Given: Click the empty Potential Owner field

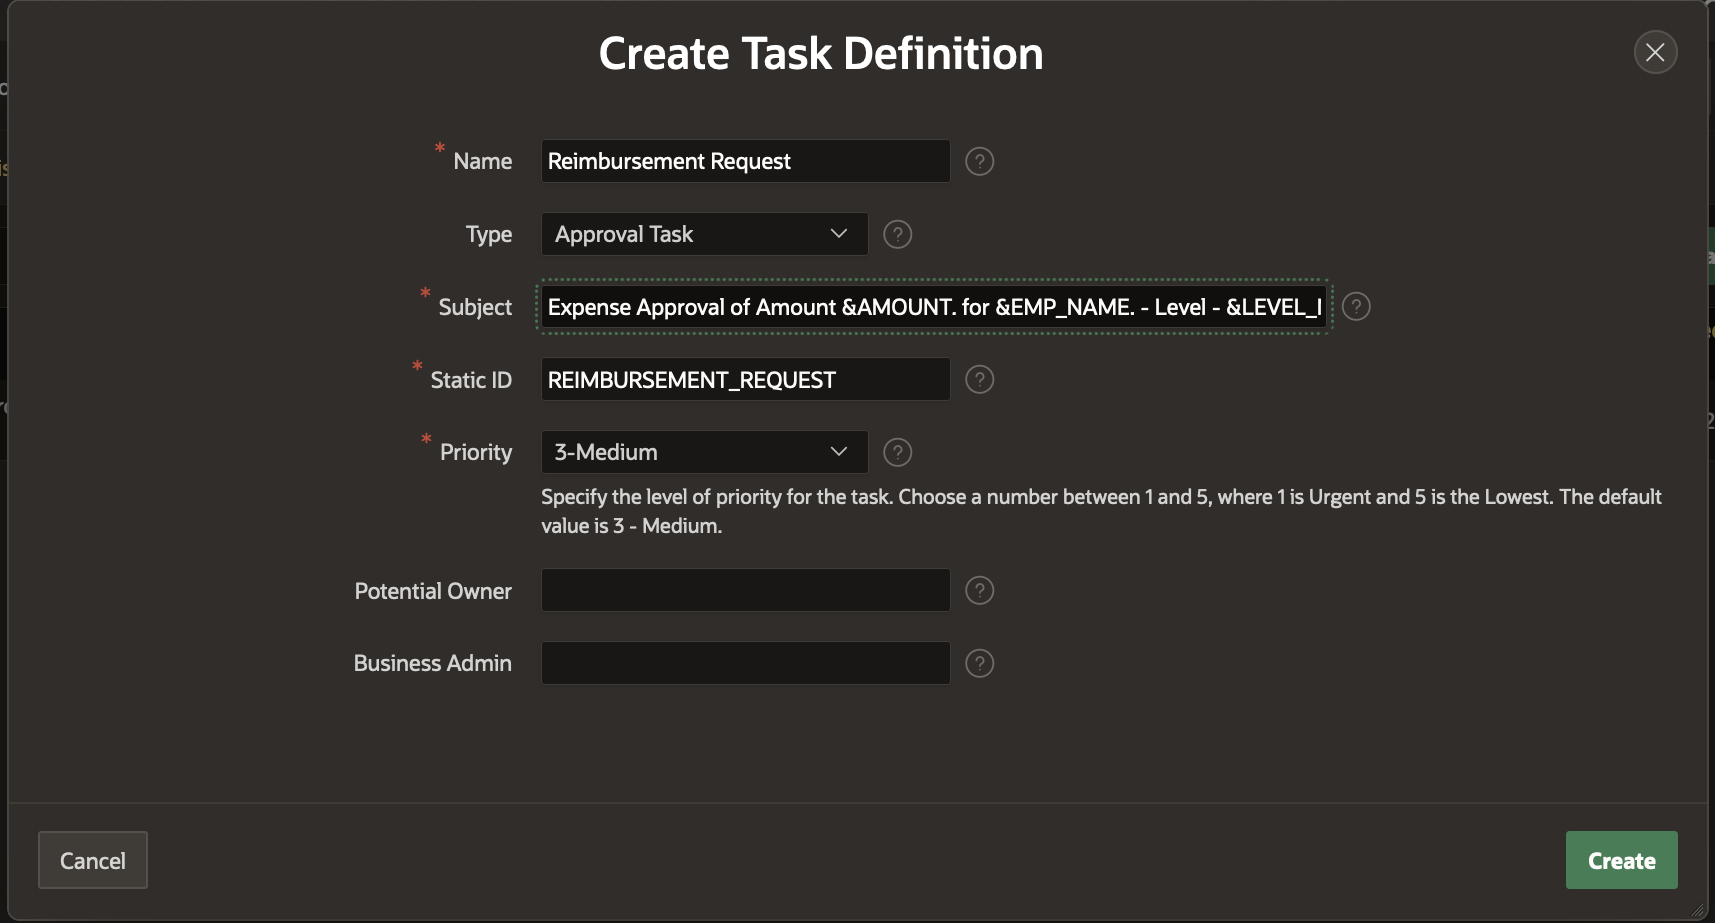Looking at the screenshot, I should pos(745,591).
